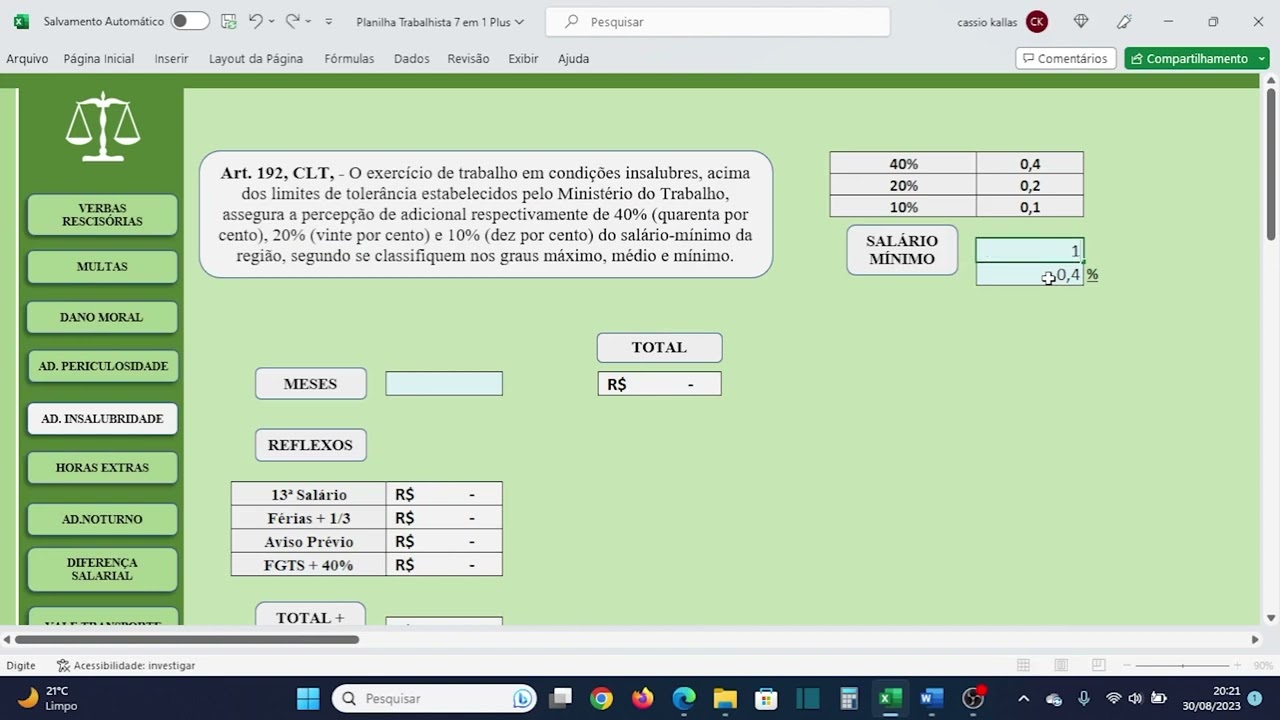Go to AD.NOTURNO sheet button
Screen dimensions: 1280x720
(102, 519)
